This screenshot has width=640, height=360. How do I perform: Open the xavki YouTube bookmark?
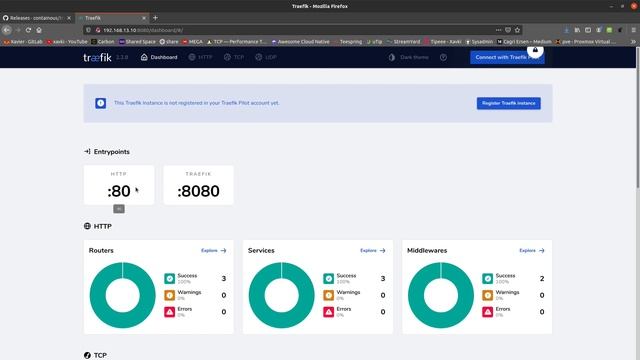pyautogui.click(x=67, y=42)
